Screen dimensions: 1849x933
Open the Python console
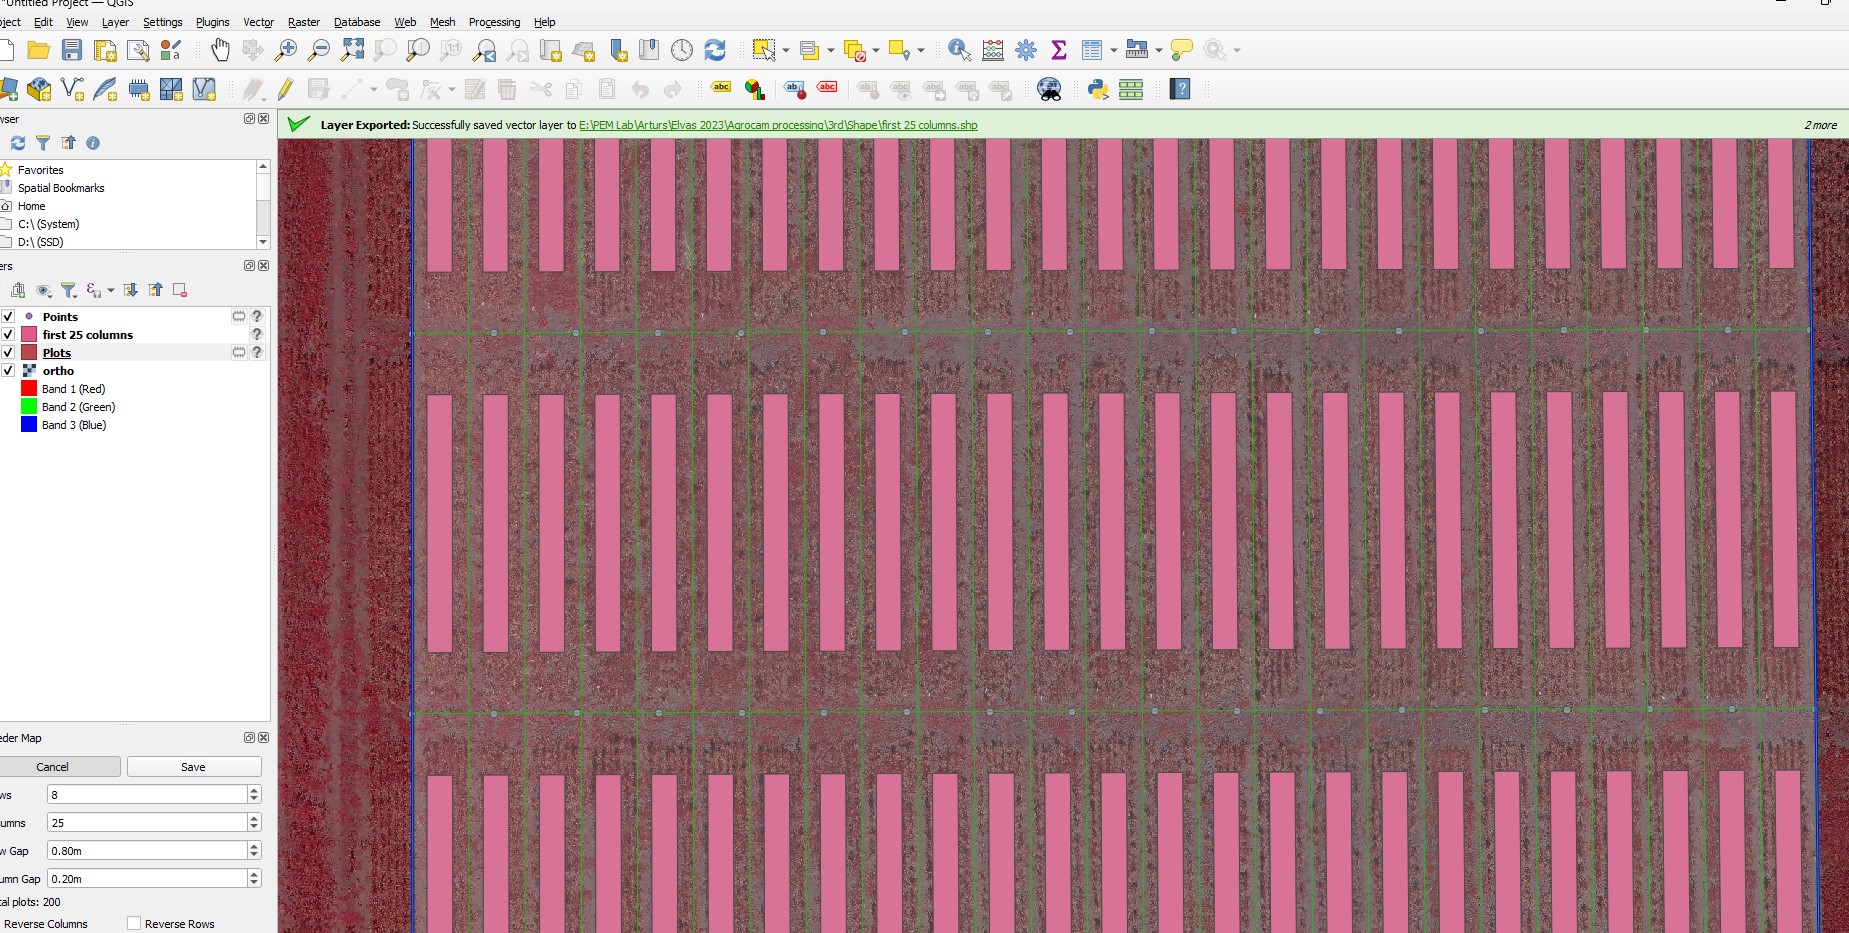[1098, 90]
